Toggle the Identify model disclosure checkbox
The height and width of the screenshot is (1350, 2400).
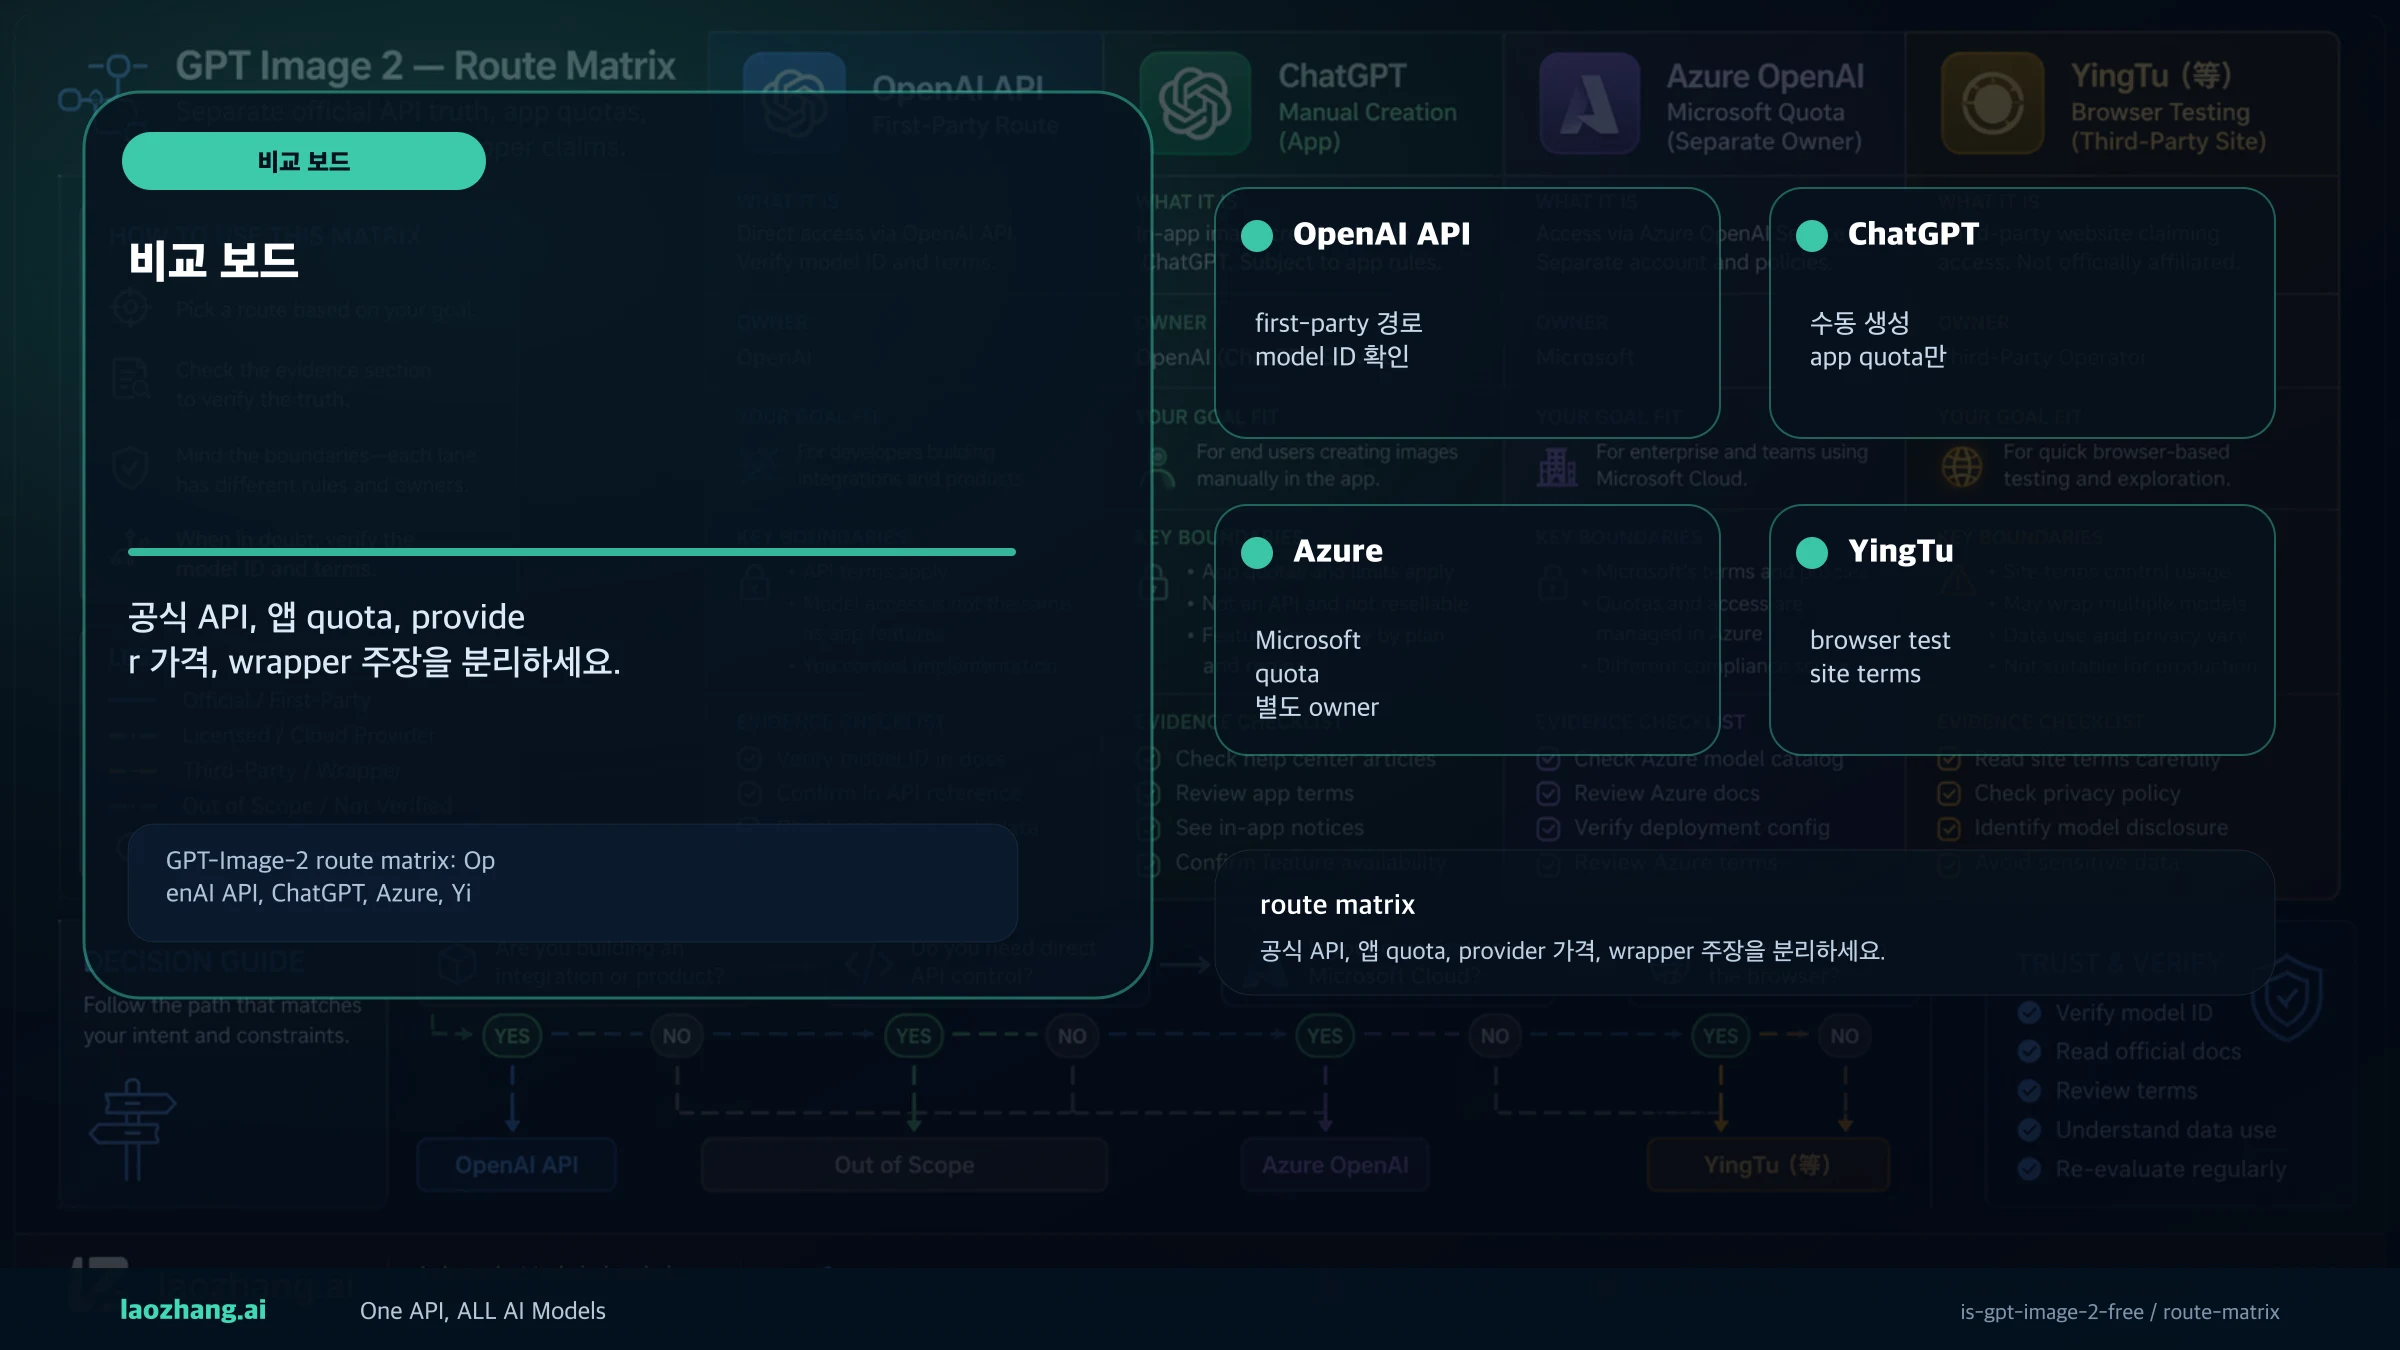pos(1949,829)
